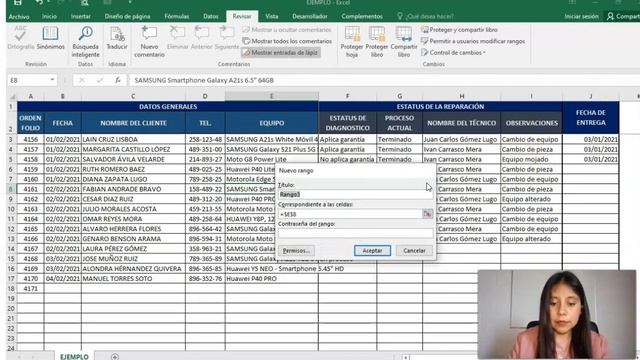This screenshot has height=360, width=640.
Task: Click the FECHA DE ENTREGA header
Action: click(x=591, y=118)
